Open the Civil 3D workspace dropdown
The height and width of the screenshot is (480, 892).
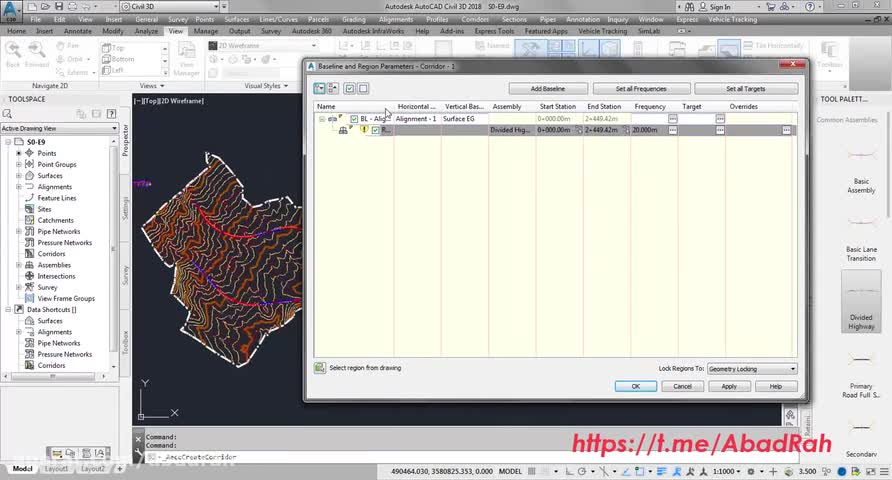[171, 7]
